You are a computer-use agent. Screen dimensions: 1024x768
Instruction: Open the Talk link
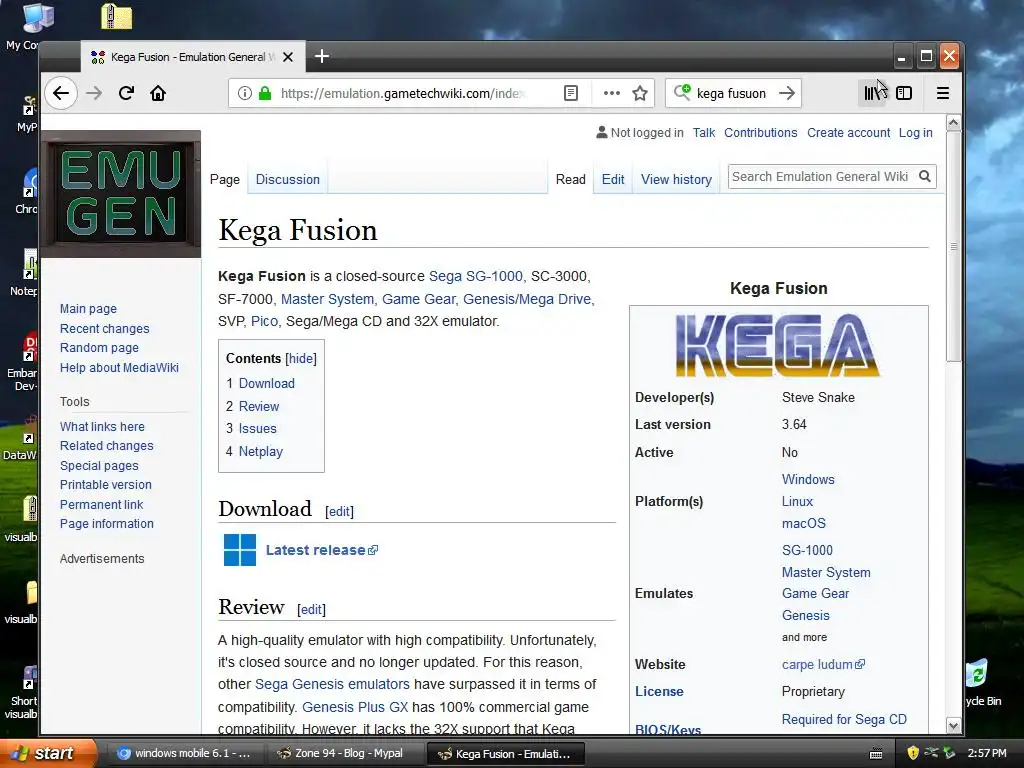coord(703,133)
